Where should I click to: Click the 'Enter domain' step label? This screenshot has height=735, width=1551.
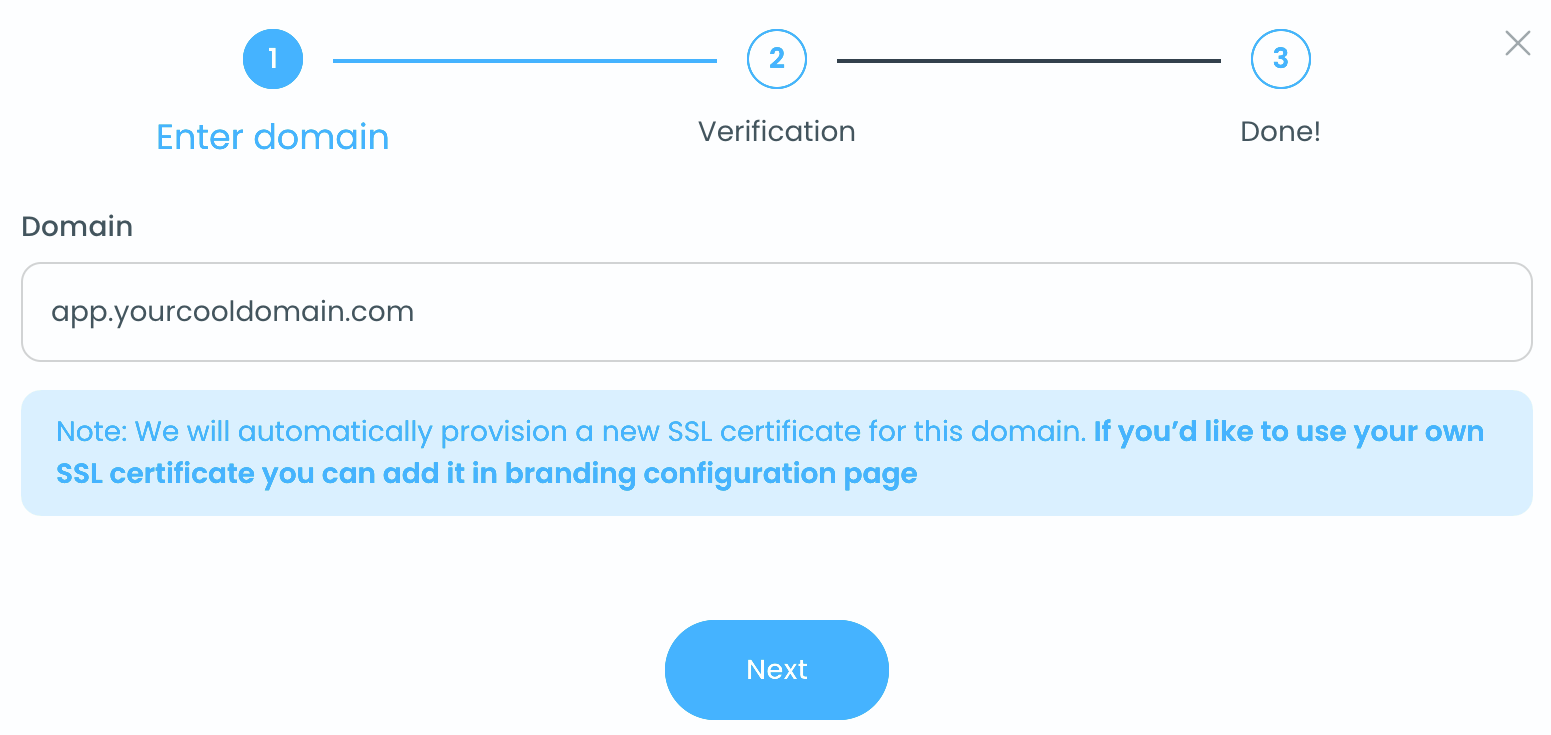272,136
